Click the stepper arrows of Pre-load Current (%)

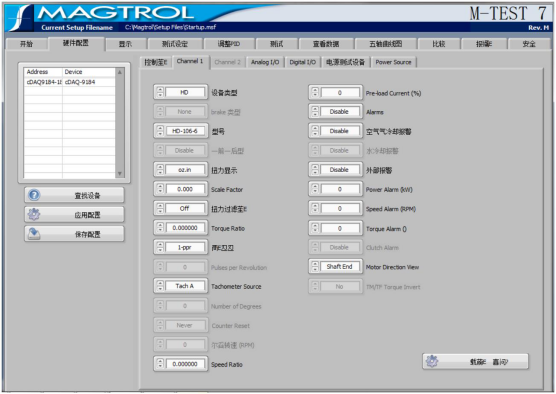tap(315, 93)
